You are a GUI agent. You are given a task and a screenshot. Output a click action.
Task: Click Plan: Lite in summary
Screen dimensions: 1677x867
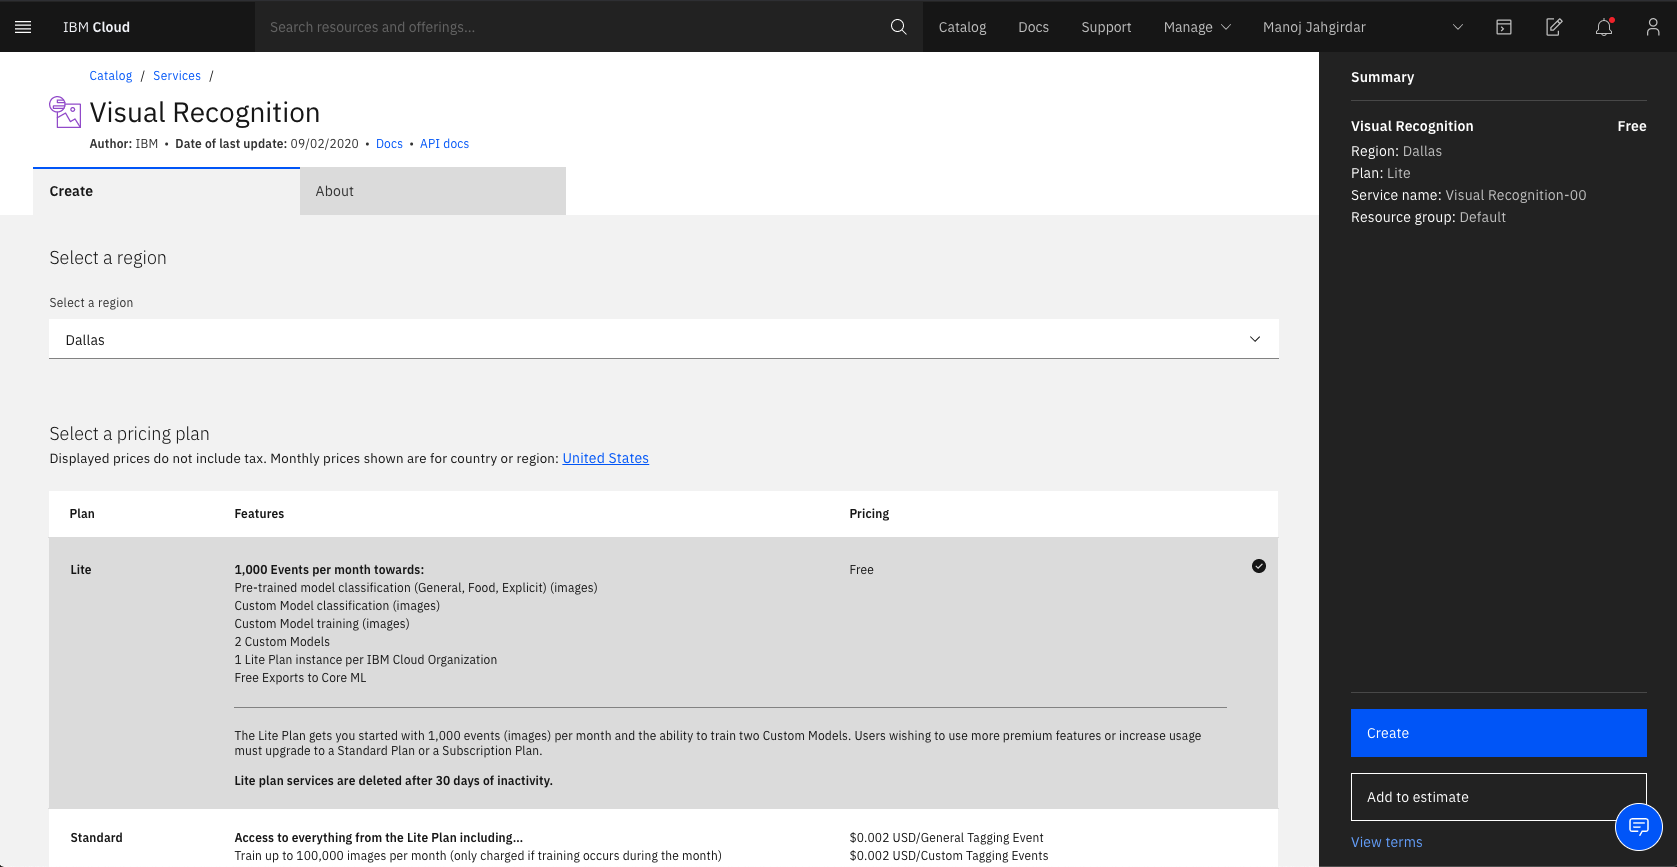1380,173
